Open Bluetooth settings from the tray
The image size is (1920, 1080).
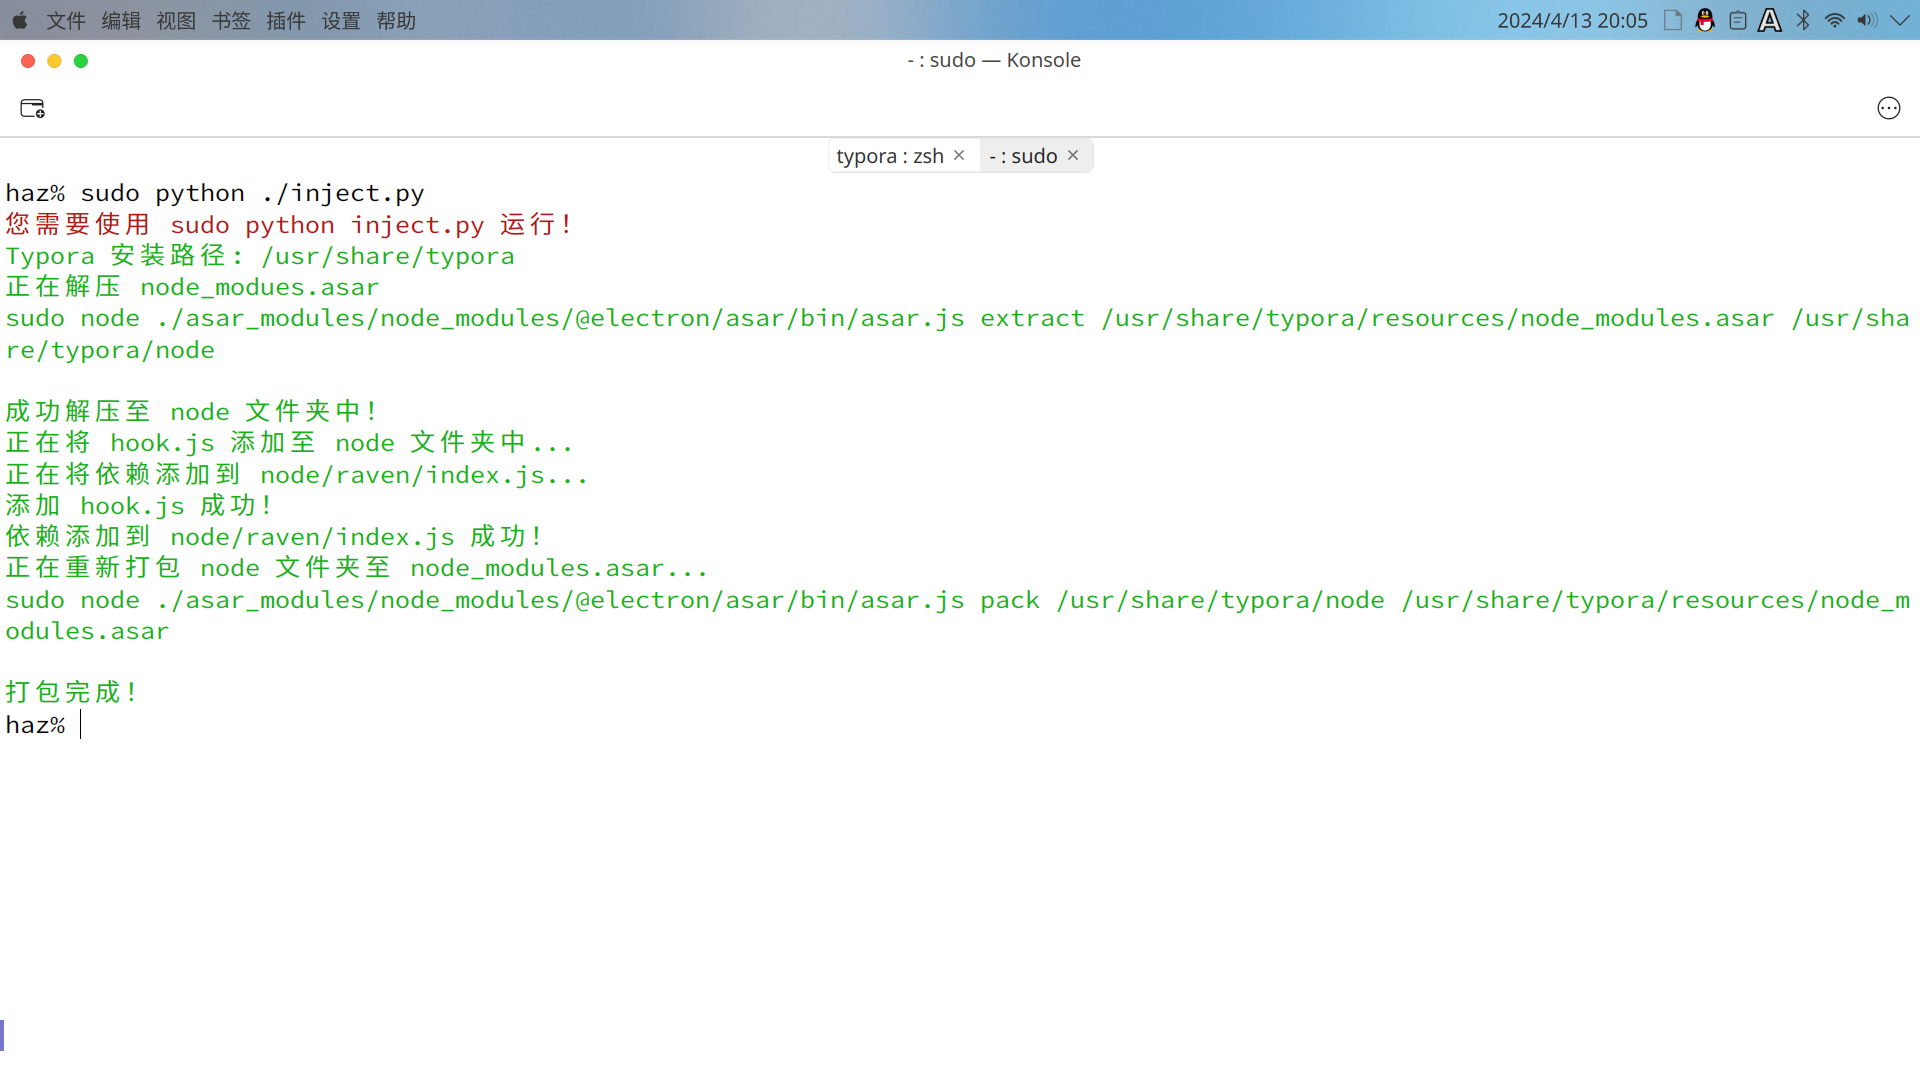point(1803,20)
